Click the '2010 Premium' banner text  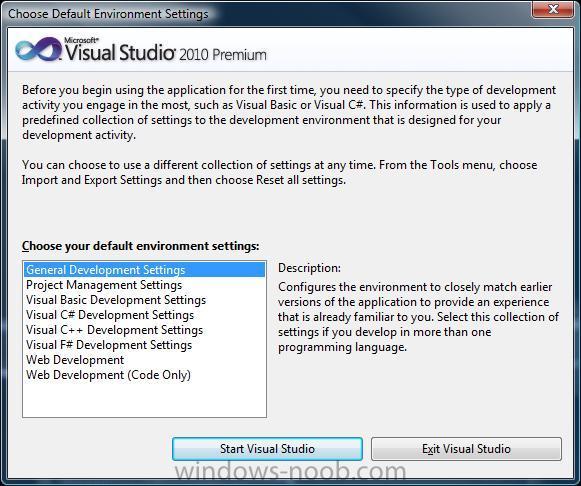(222, 55)
